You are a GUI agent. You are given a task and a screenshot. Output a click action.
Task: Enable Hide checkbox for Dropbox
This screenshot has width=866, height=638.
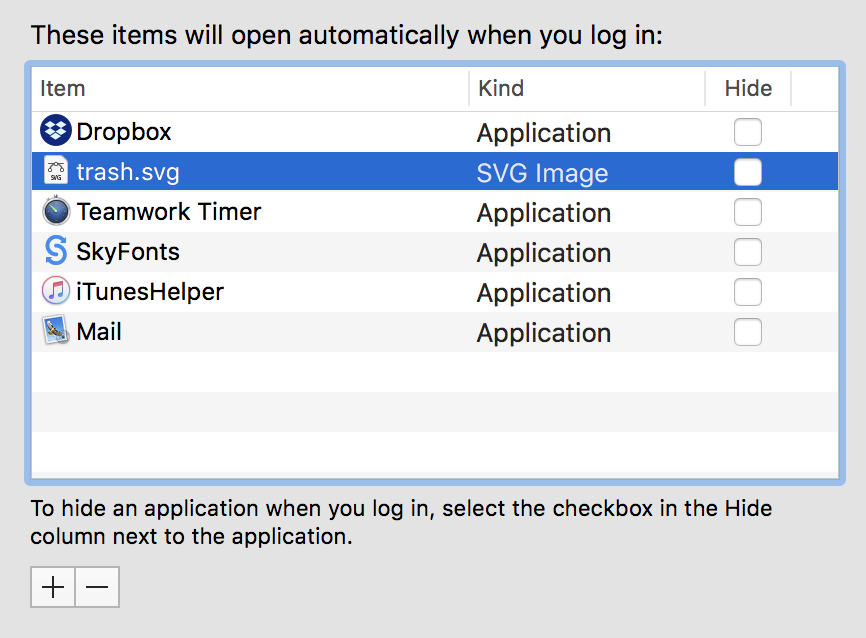(x=747, y=132)
